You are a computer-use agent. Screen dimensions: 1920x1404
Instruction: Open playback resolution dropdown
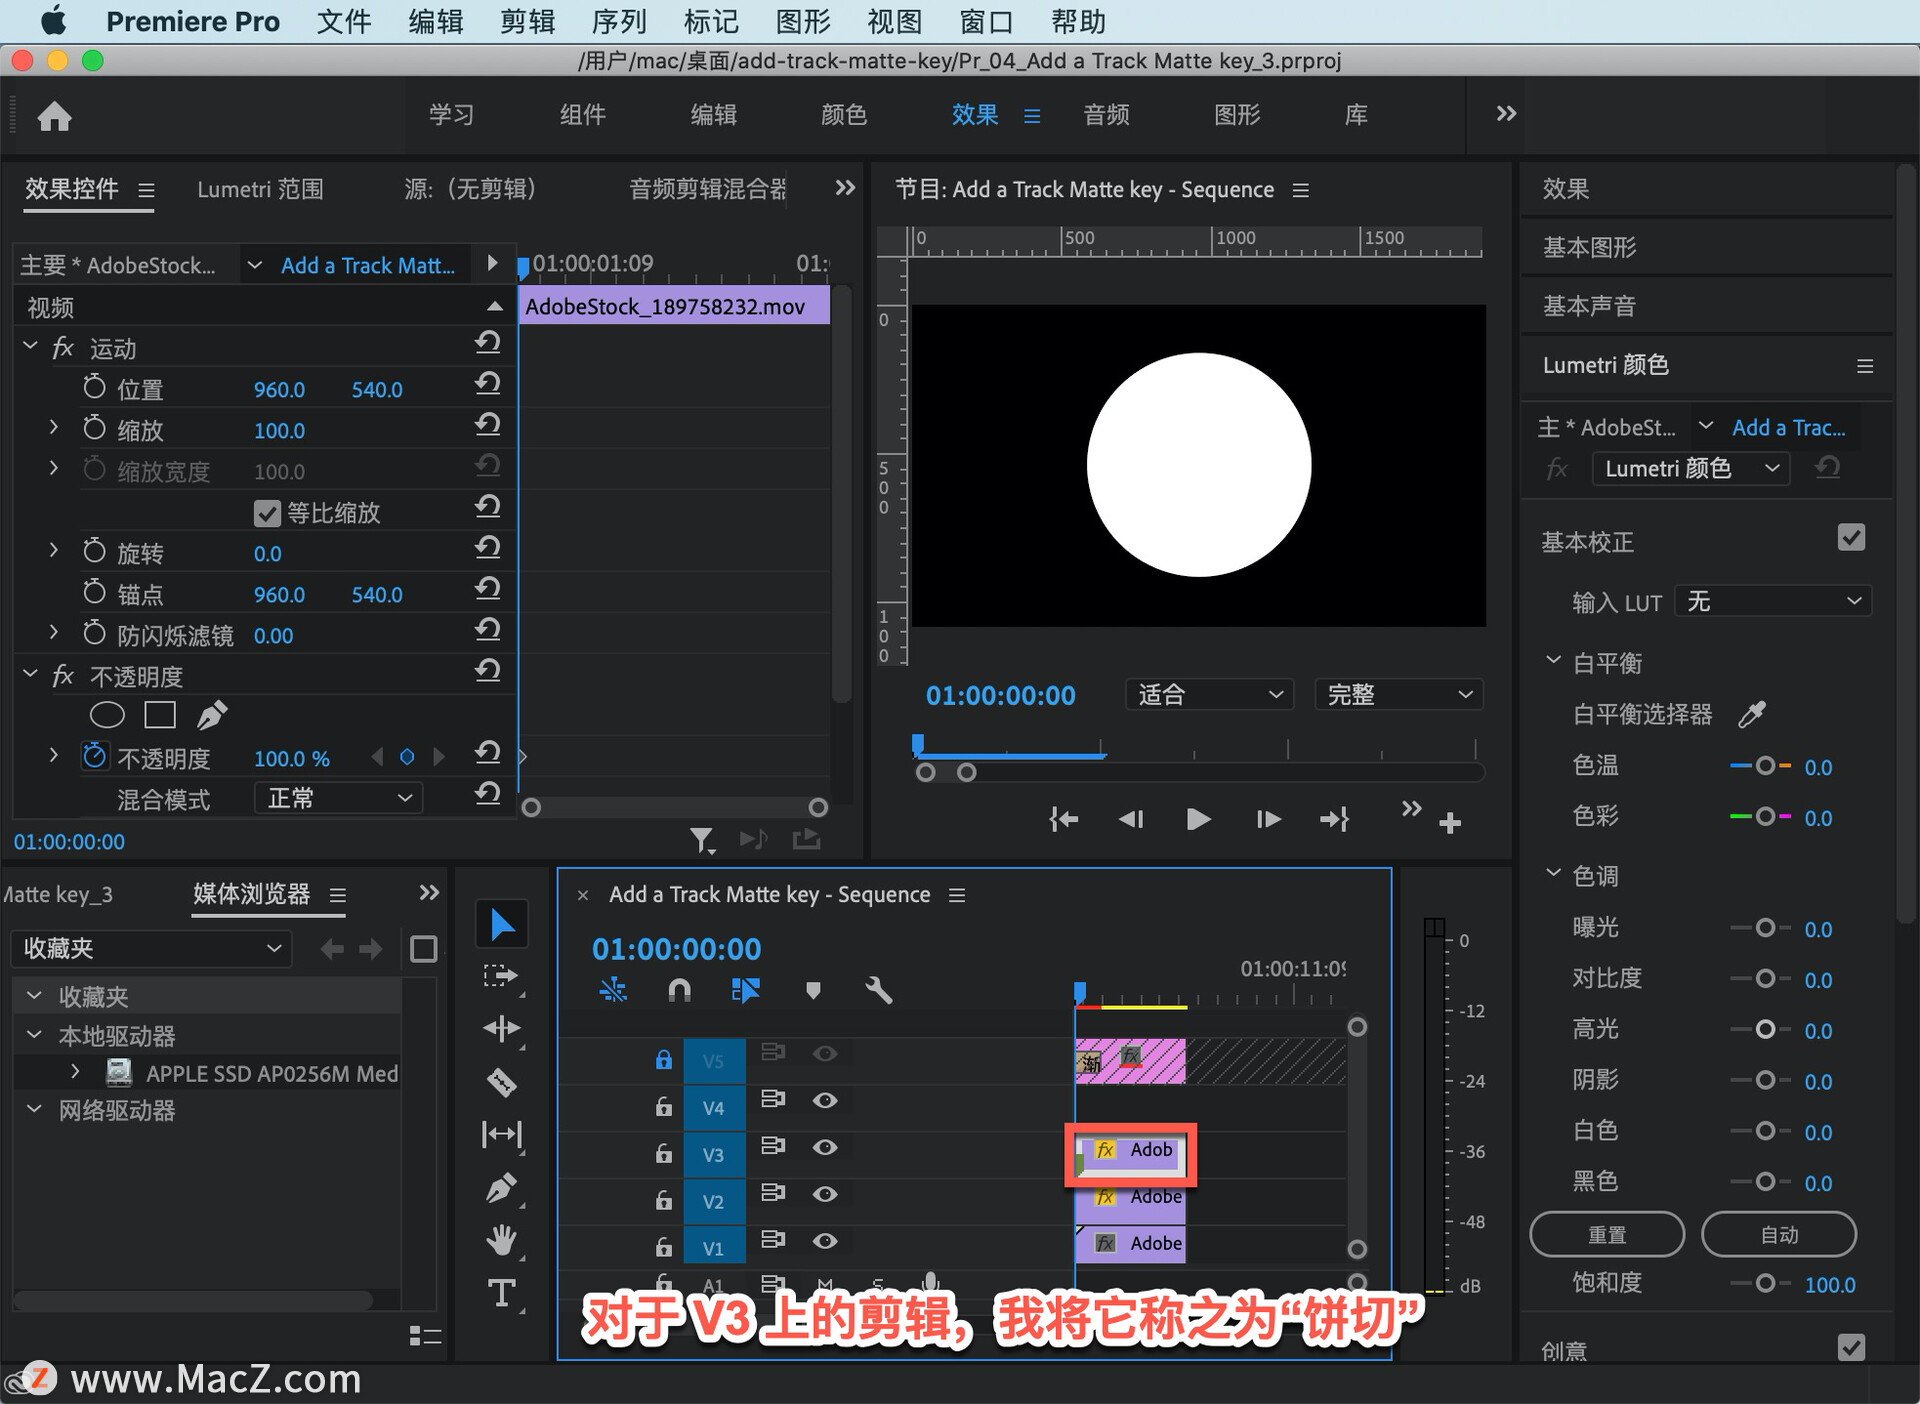pos(1398,694)
